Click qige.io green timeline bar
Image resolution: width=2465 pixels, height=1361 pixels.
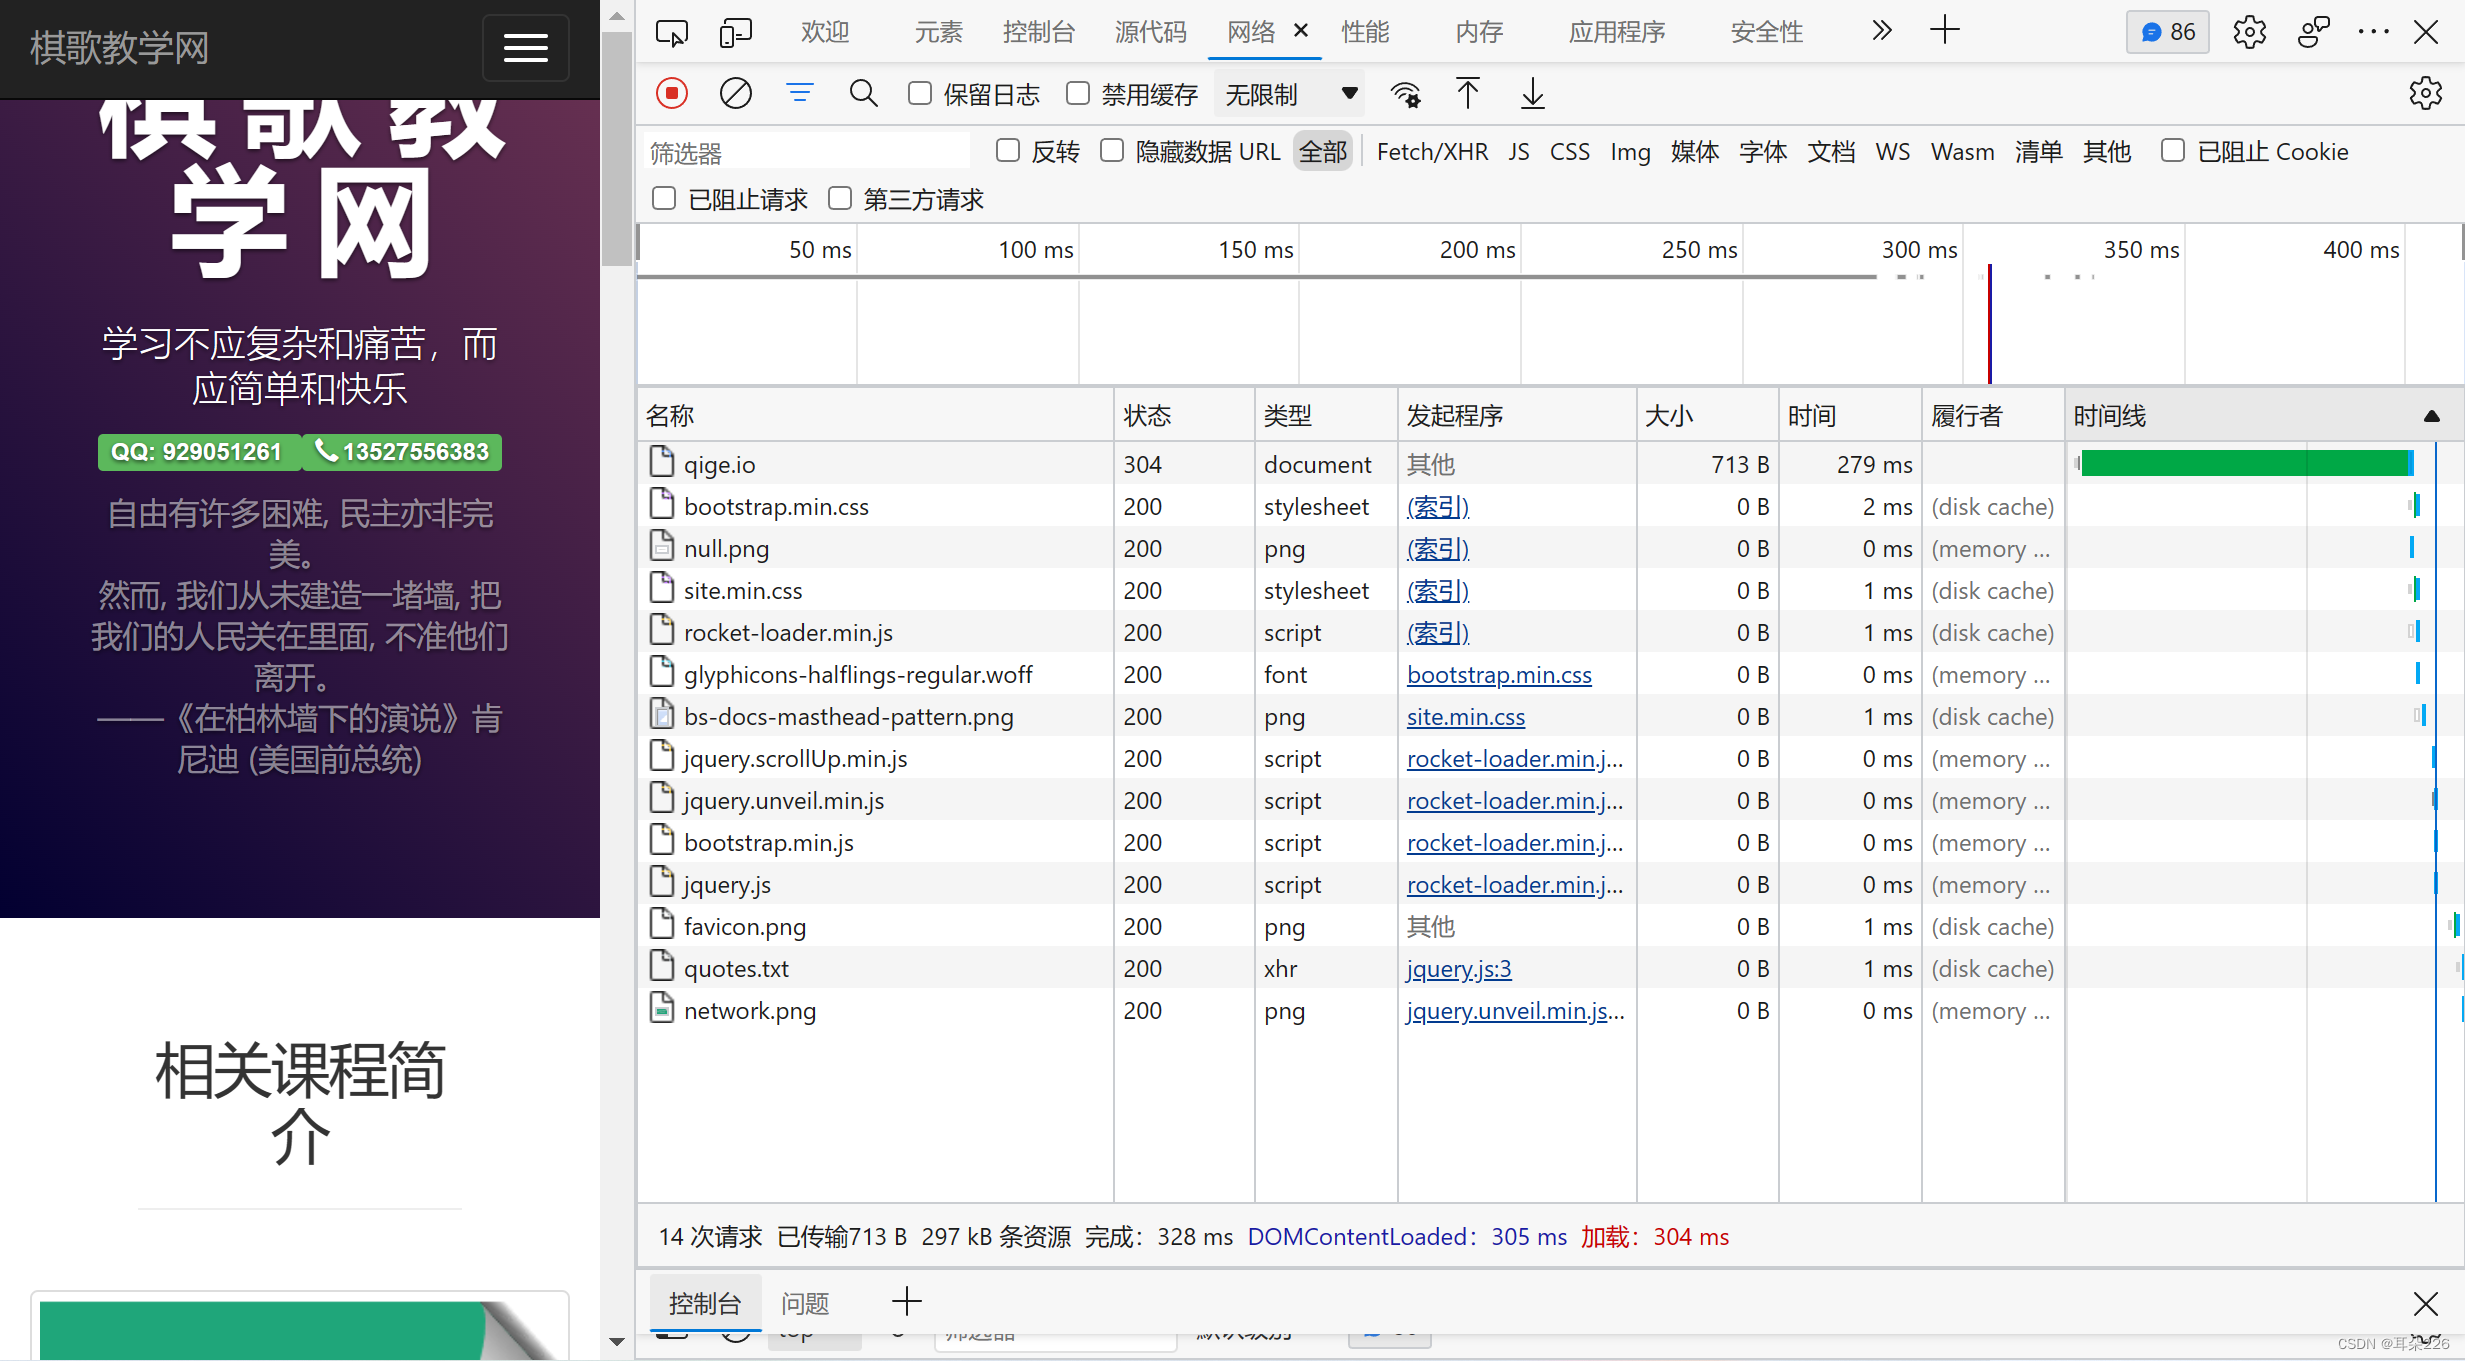pyautogui.click(x=2246, y=463)
